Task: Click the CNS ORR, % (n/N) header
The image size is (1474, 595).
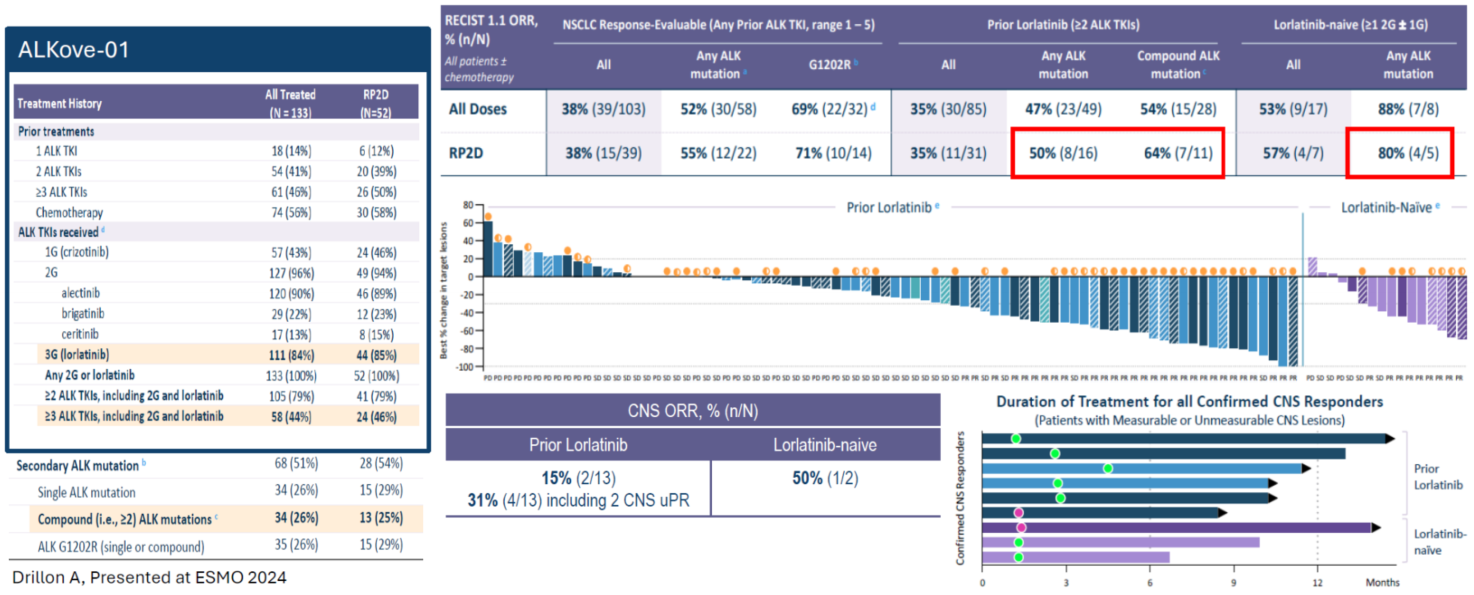Action: [692, 409]
